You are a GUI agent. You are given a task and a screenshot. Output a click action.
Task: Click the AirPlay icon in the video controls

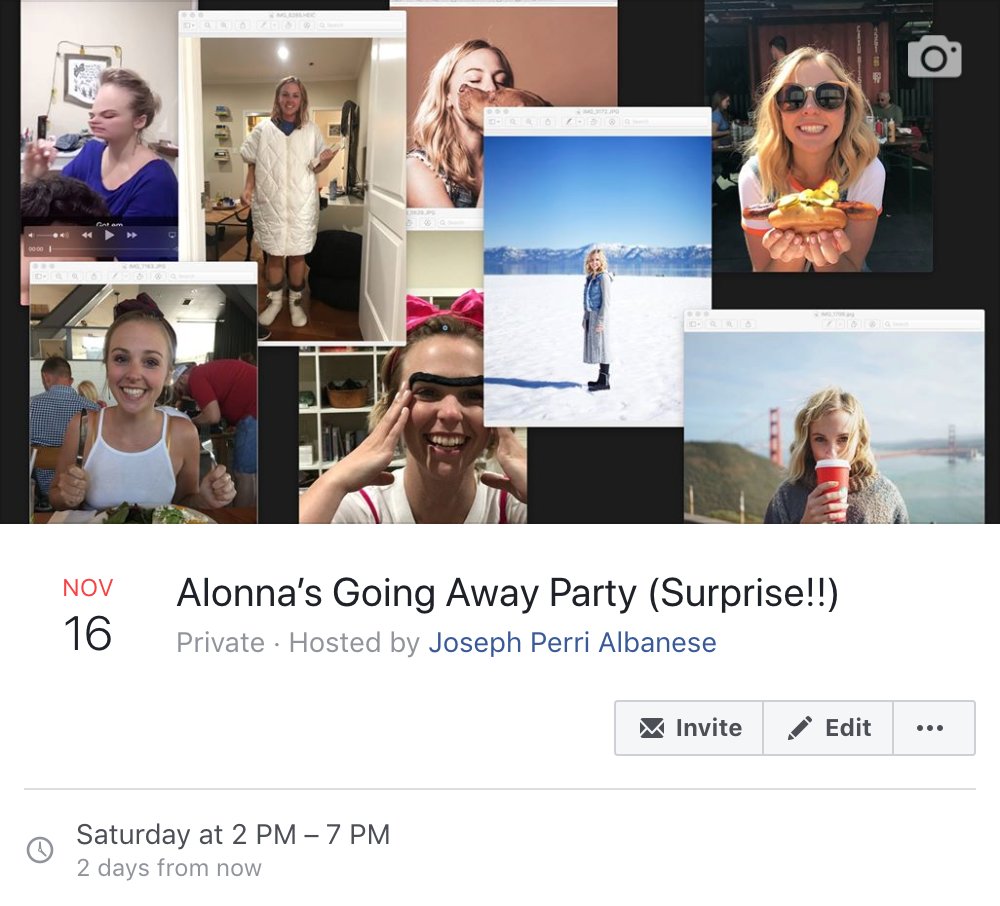click(172, 235)
